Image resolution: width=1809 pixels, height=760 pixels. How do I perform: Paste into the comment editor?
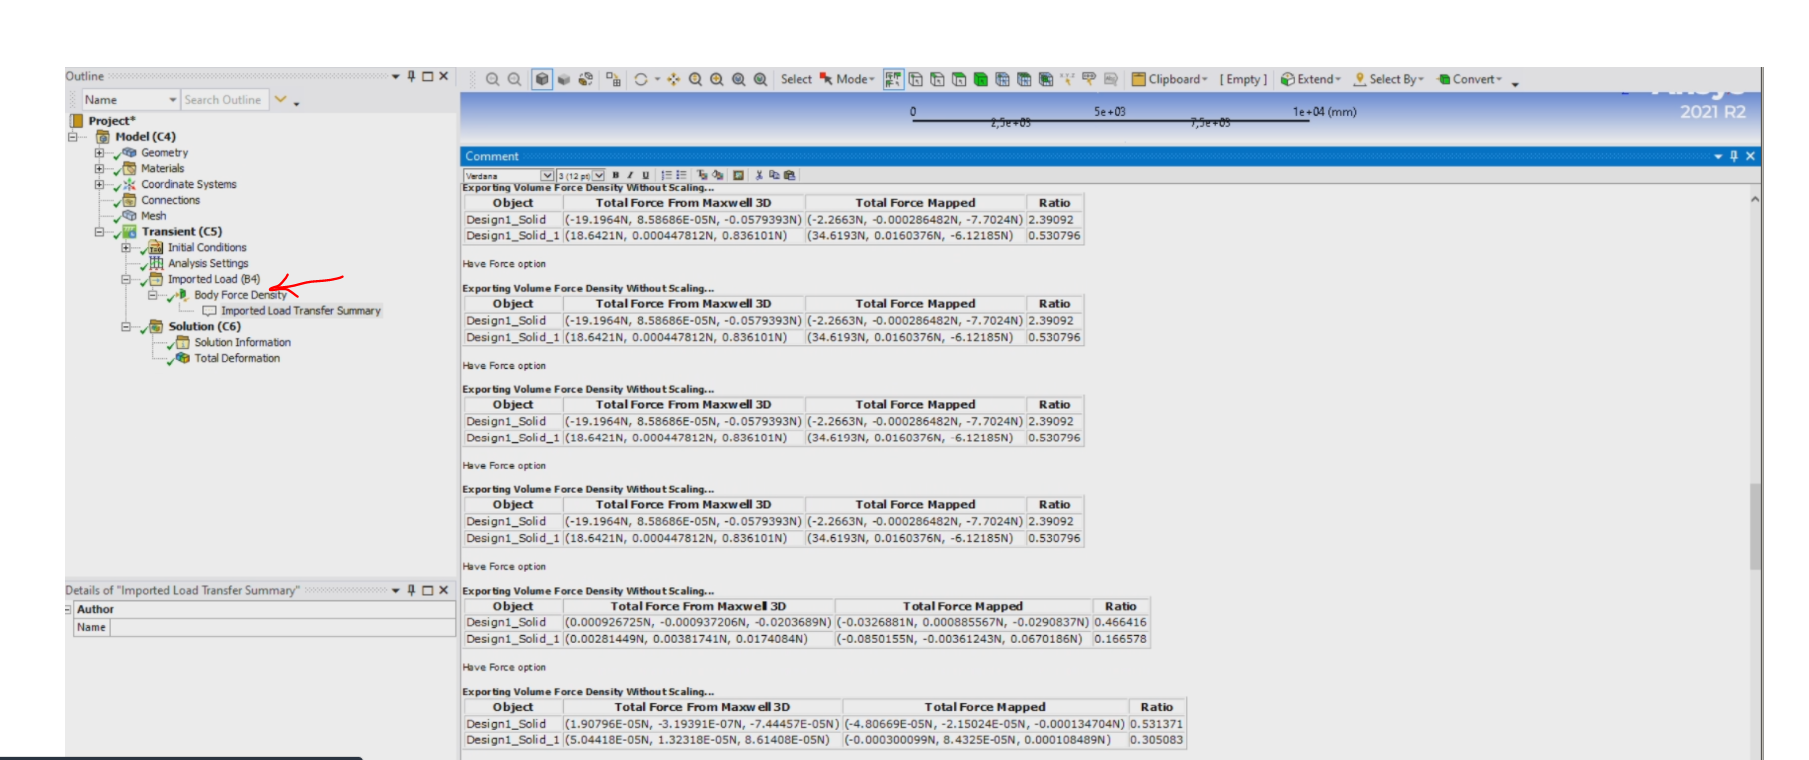click(x=789, y=175)
